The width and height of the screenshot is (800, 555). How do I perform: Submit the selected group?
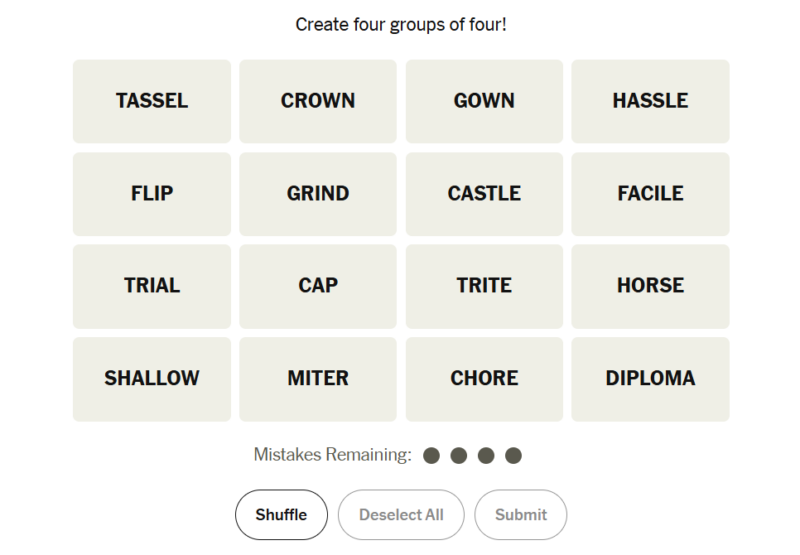coord(521,515)
